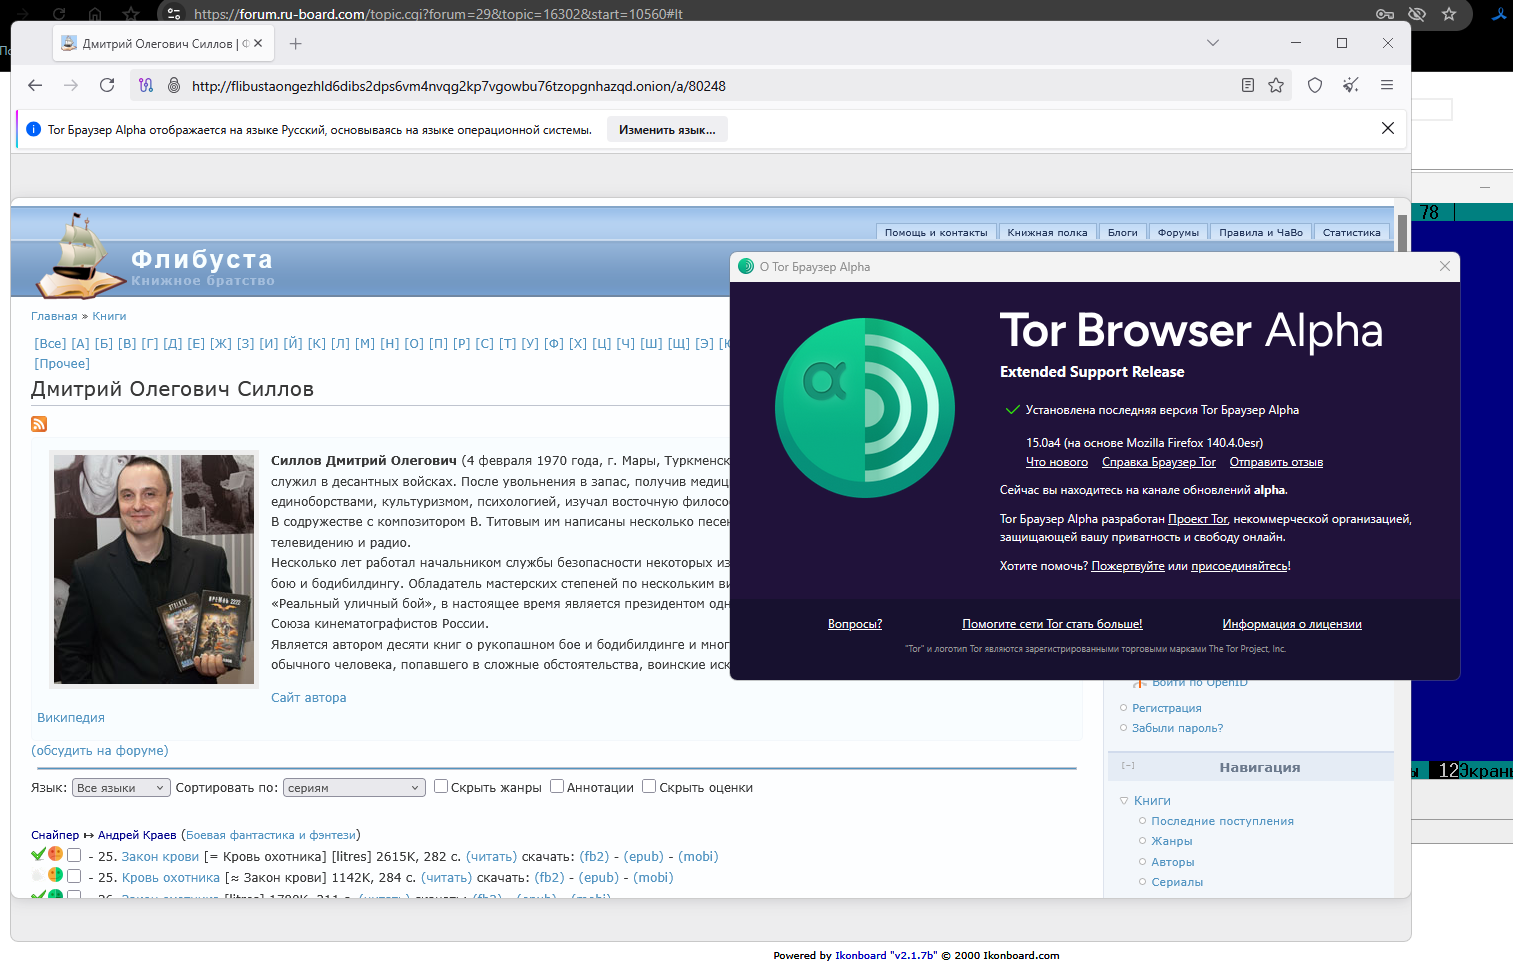Open the Язык language dropdown
Screen dimensions: 1513x963
(x=121, y=788)
